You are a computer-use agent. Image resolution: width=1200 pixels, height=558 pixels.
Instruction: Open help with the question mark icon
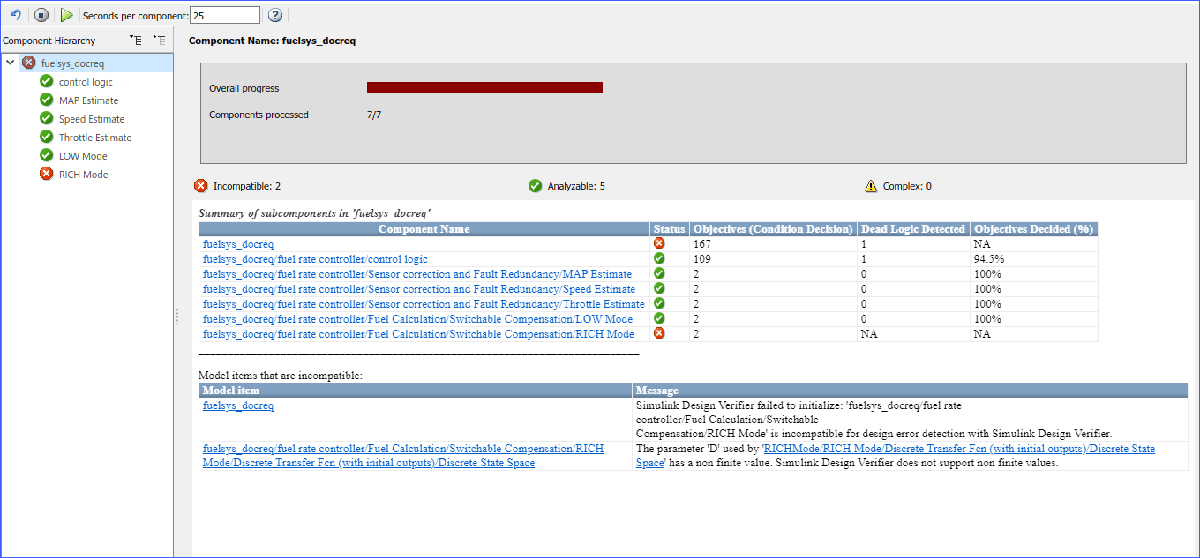click(x=275, y=15)
